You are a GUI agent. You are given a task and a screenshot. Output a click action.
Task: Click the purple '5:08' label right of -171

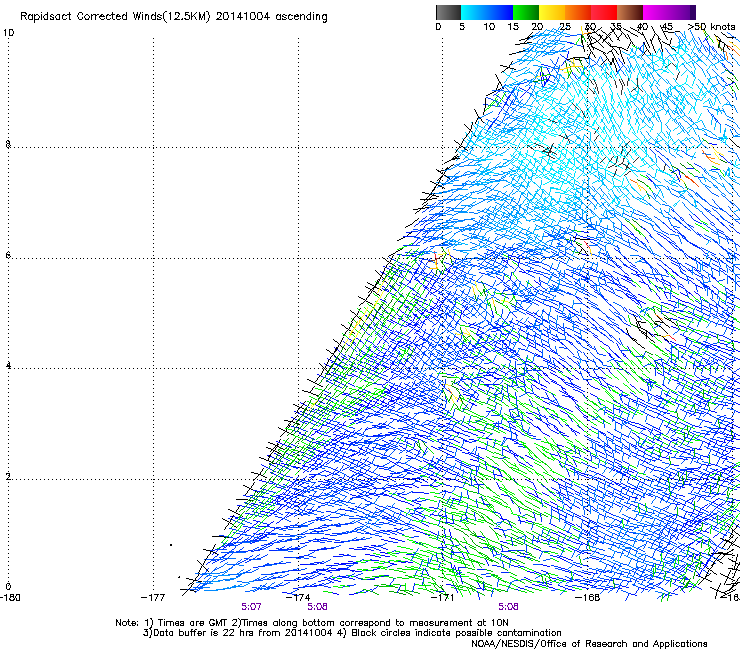click(x=508, y=607)
